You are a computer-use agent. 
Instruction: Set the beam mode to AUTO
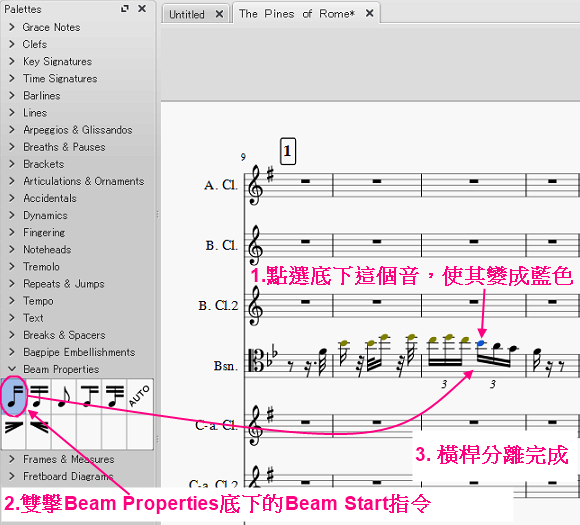(139, 396)
